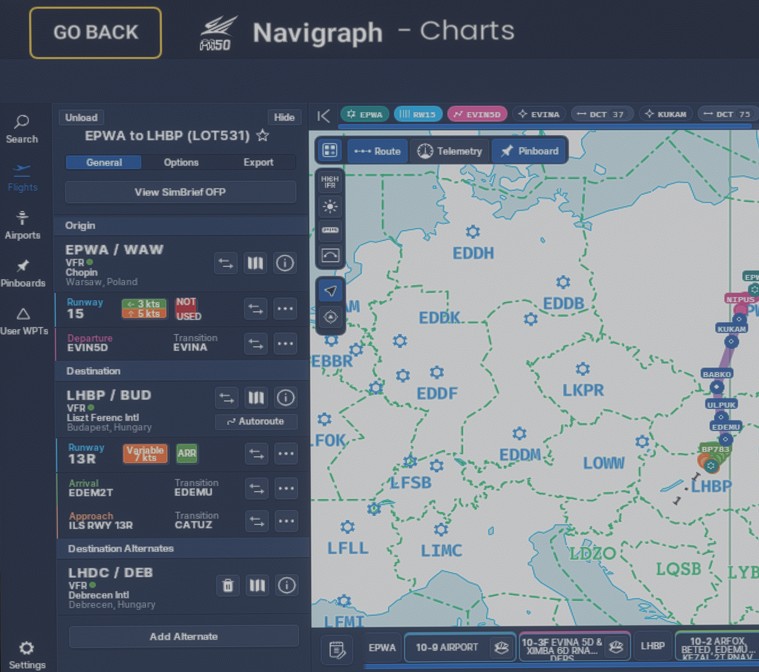Open charts for LHDC / DEB
Screen dimensions: 759x672
pyautogui.click(x=257, y=585)
